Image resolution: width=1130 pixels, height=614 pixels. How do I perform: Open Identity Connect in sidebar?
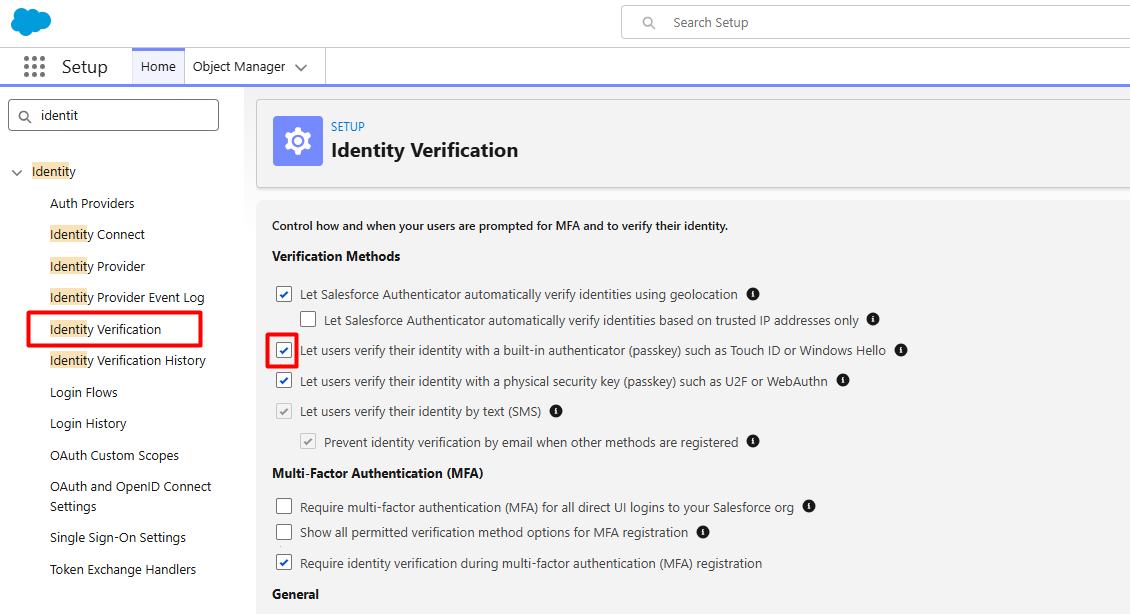(x=97, y=234)
